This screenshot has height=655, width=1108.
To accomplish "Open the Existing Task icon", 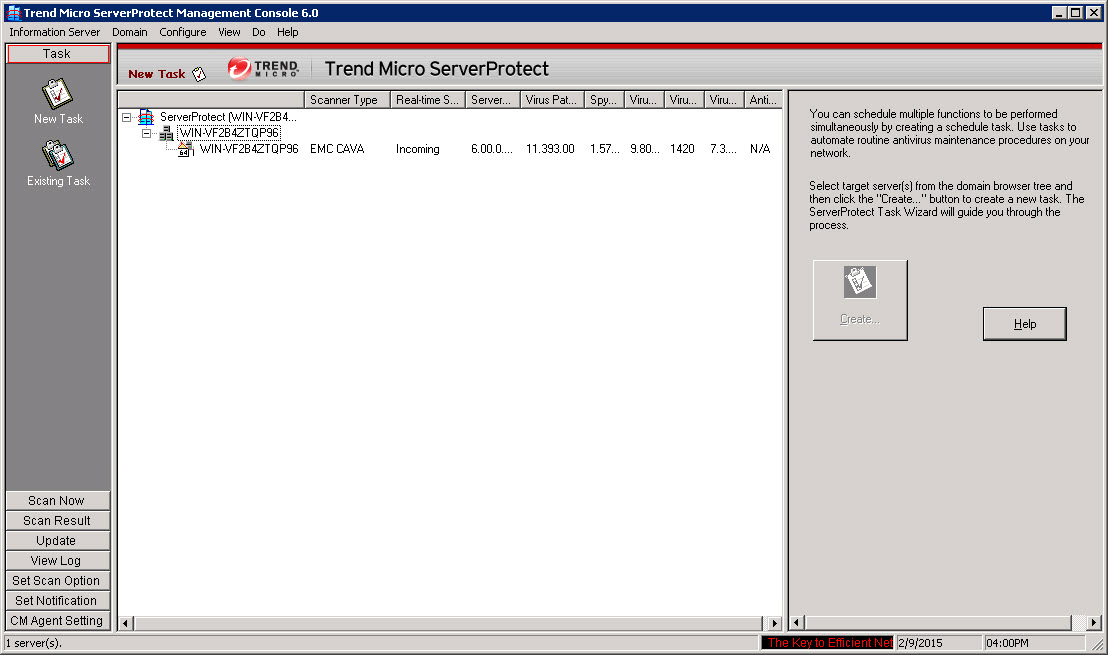I will pos(57,156).
